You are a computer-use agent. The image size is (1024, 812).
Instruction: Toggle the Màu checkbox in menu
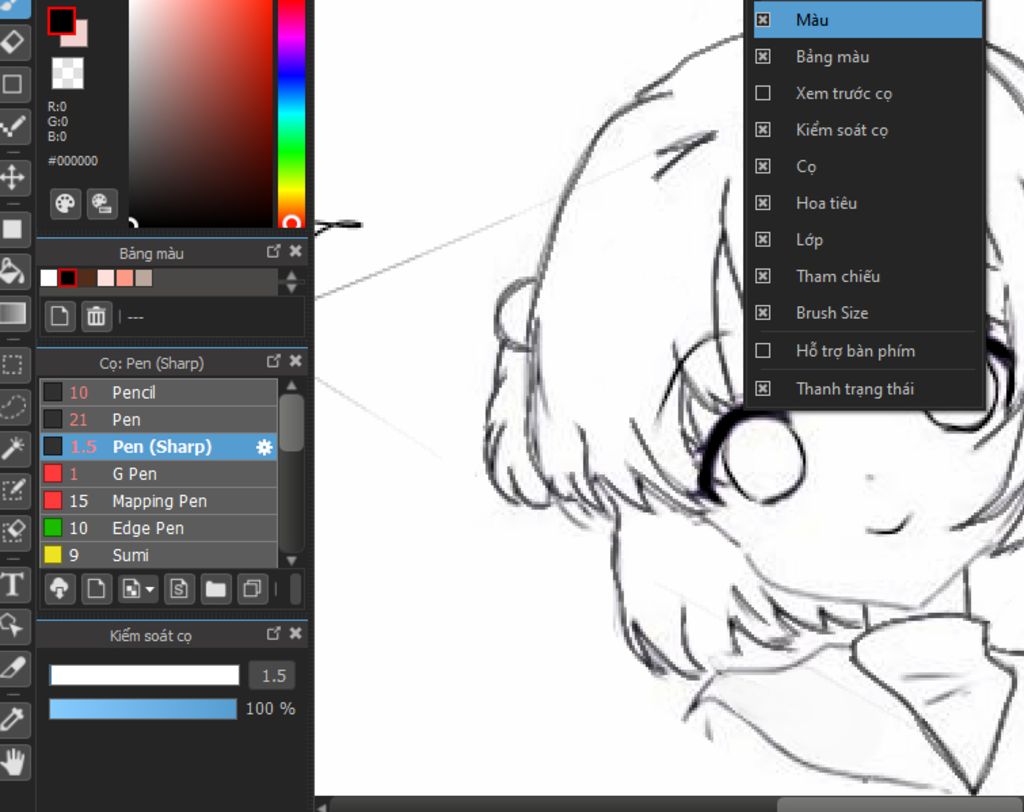tap(763, 20)
